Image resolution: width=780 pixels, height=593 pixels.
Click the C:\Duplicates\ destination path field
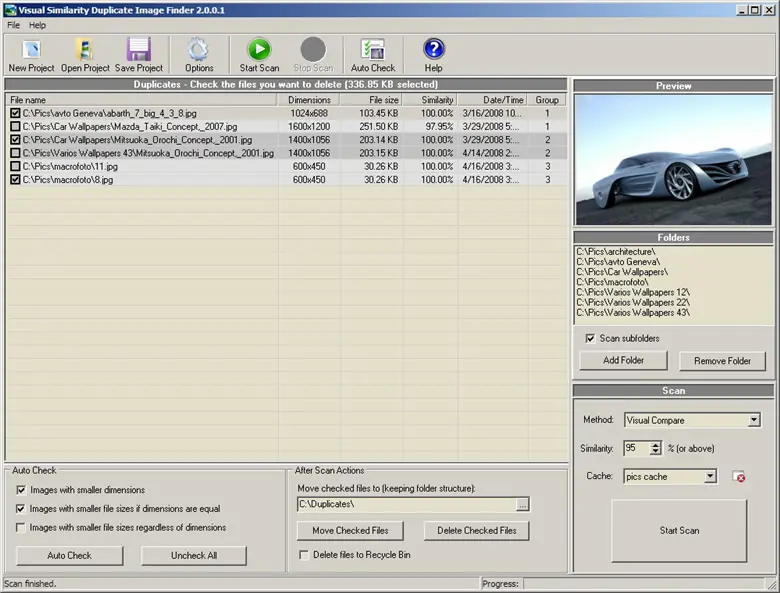[407, 504]
